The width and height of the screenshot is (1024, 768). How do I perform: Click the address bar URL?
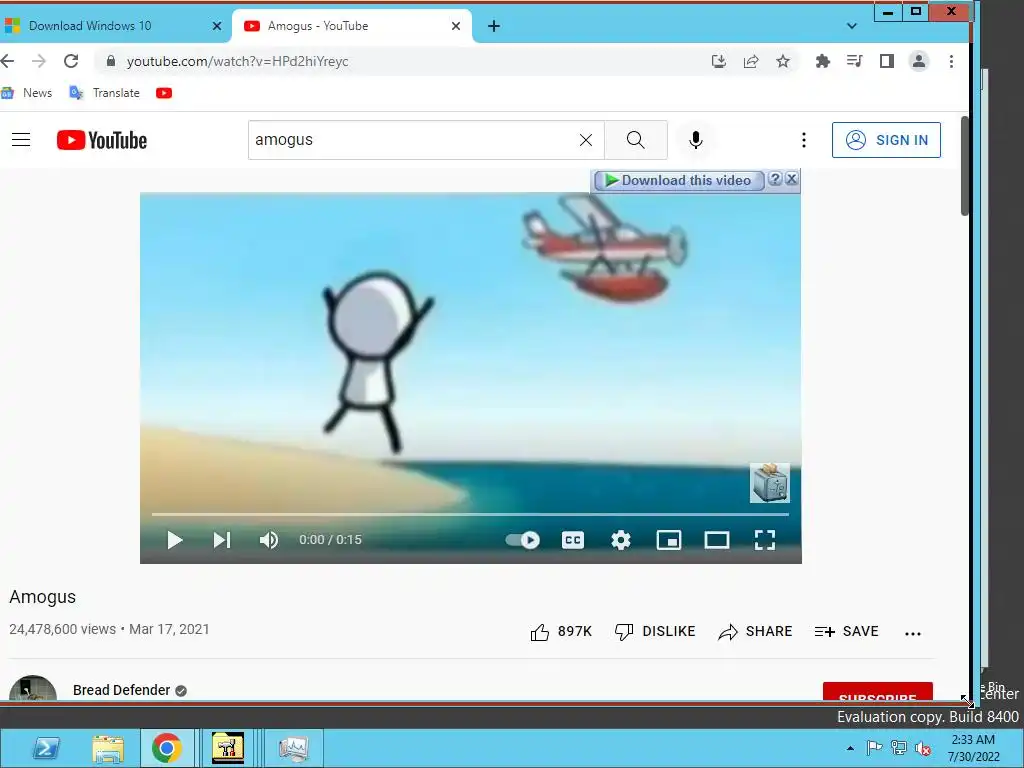point(238,61)
